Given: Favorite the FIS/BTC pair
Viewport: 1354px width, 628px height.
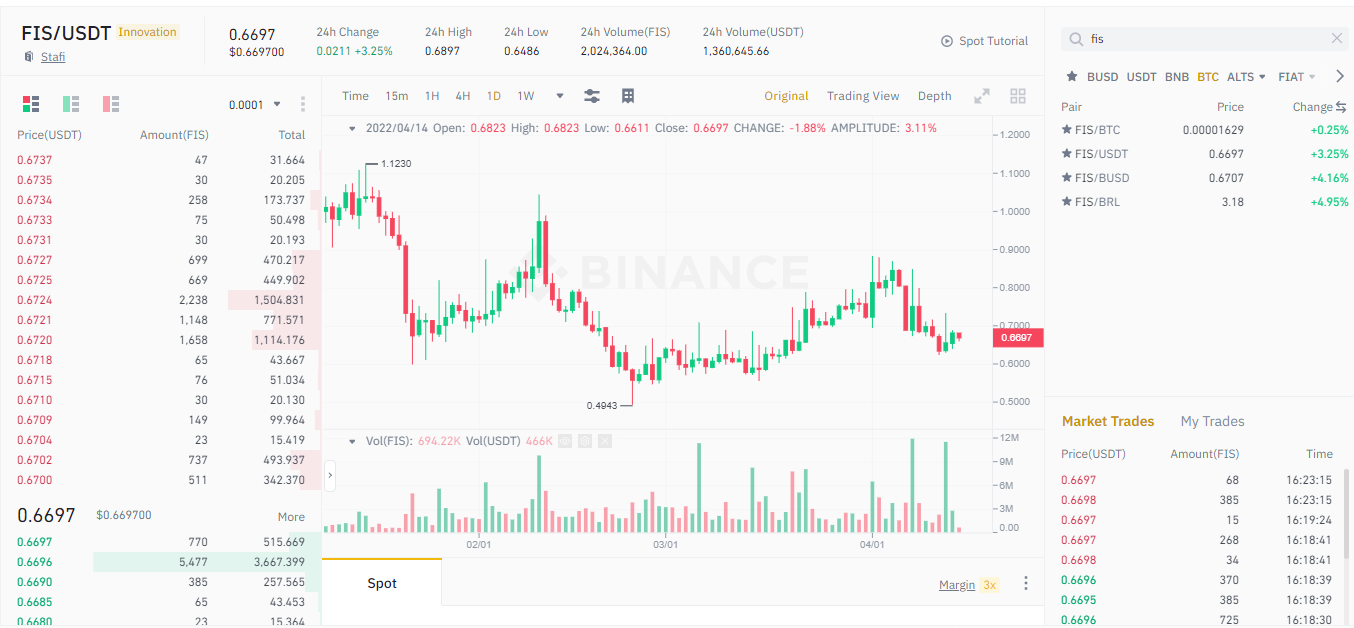Looking at the screenshot, I should (x=1067, y=130).
